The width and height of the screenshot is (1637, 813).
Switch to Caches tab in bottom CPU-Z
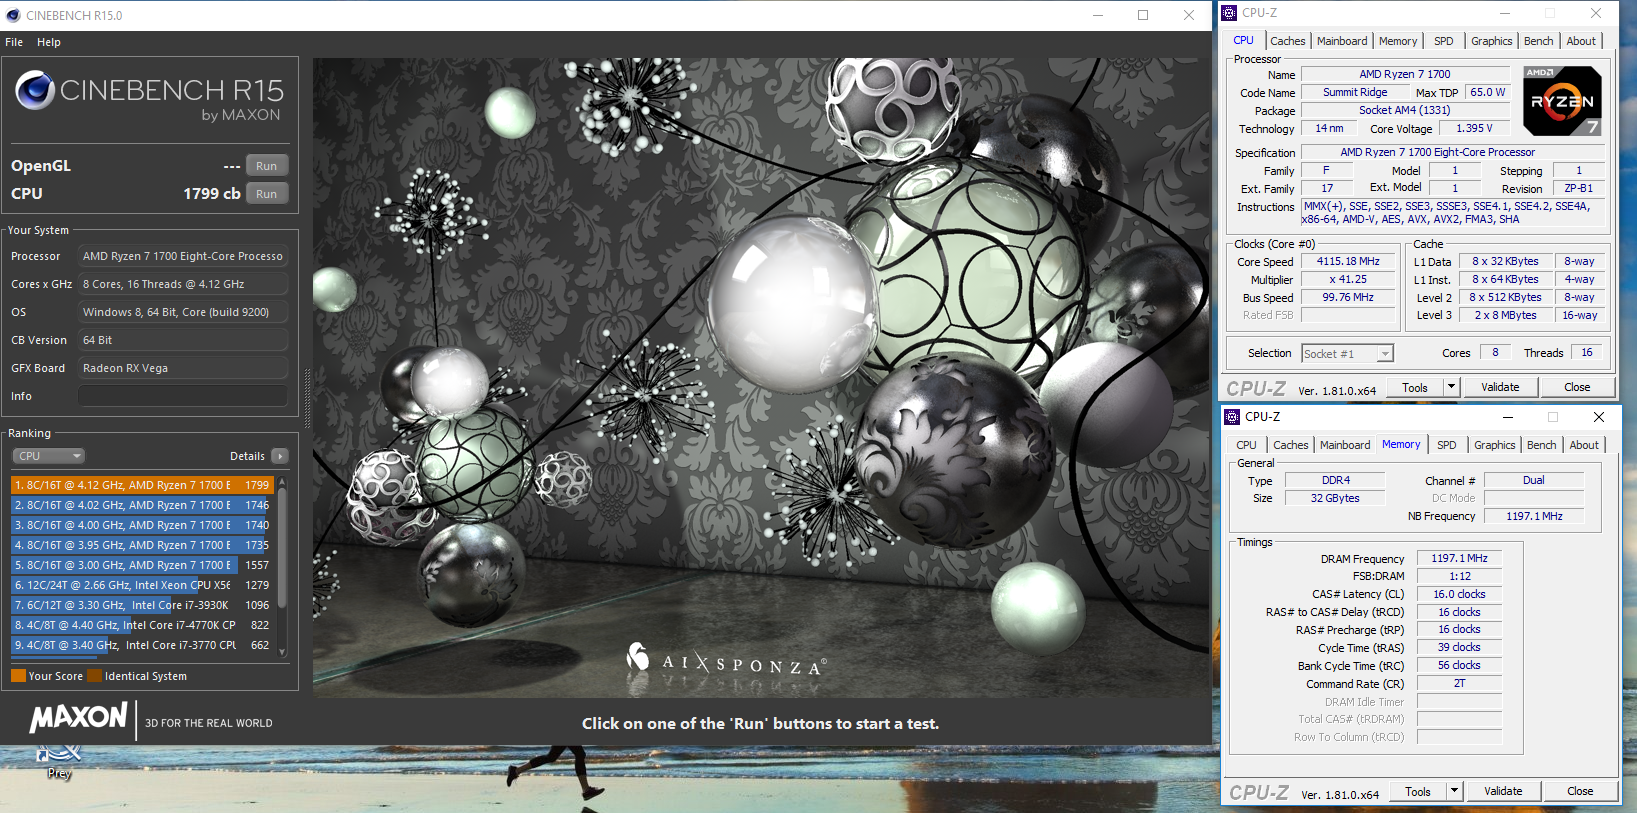click(1291, 445)
